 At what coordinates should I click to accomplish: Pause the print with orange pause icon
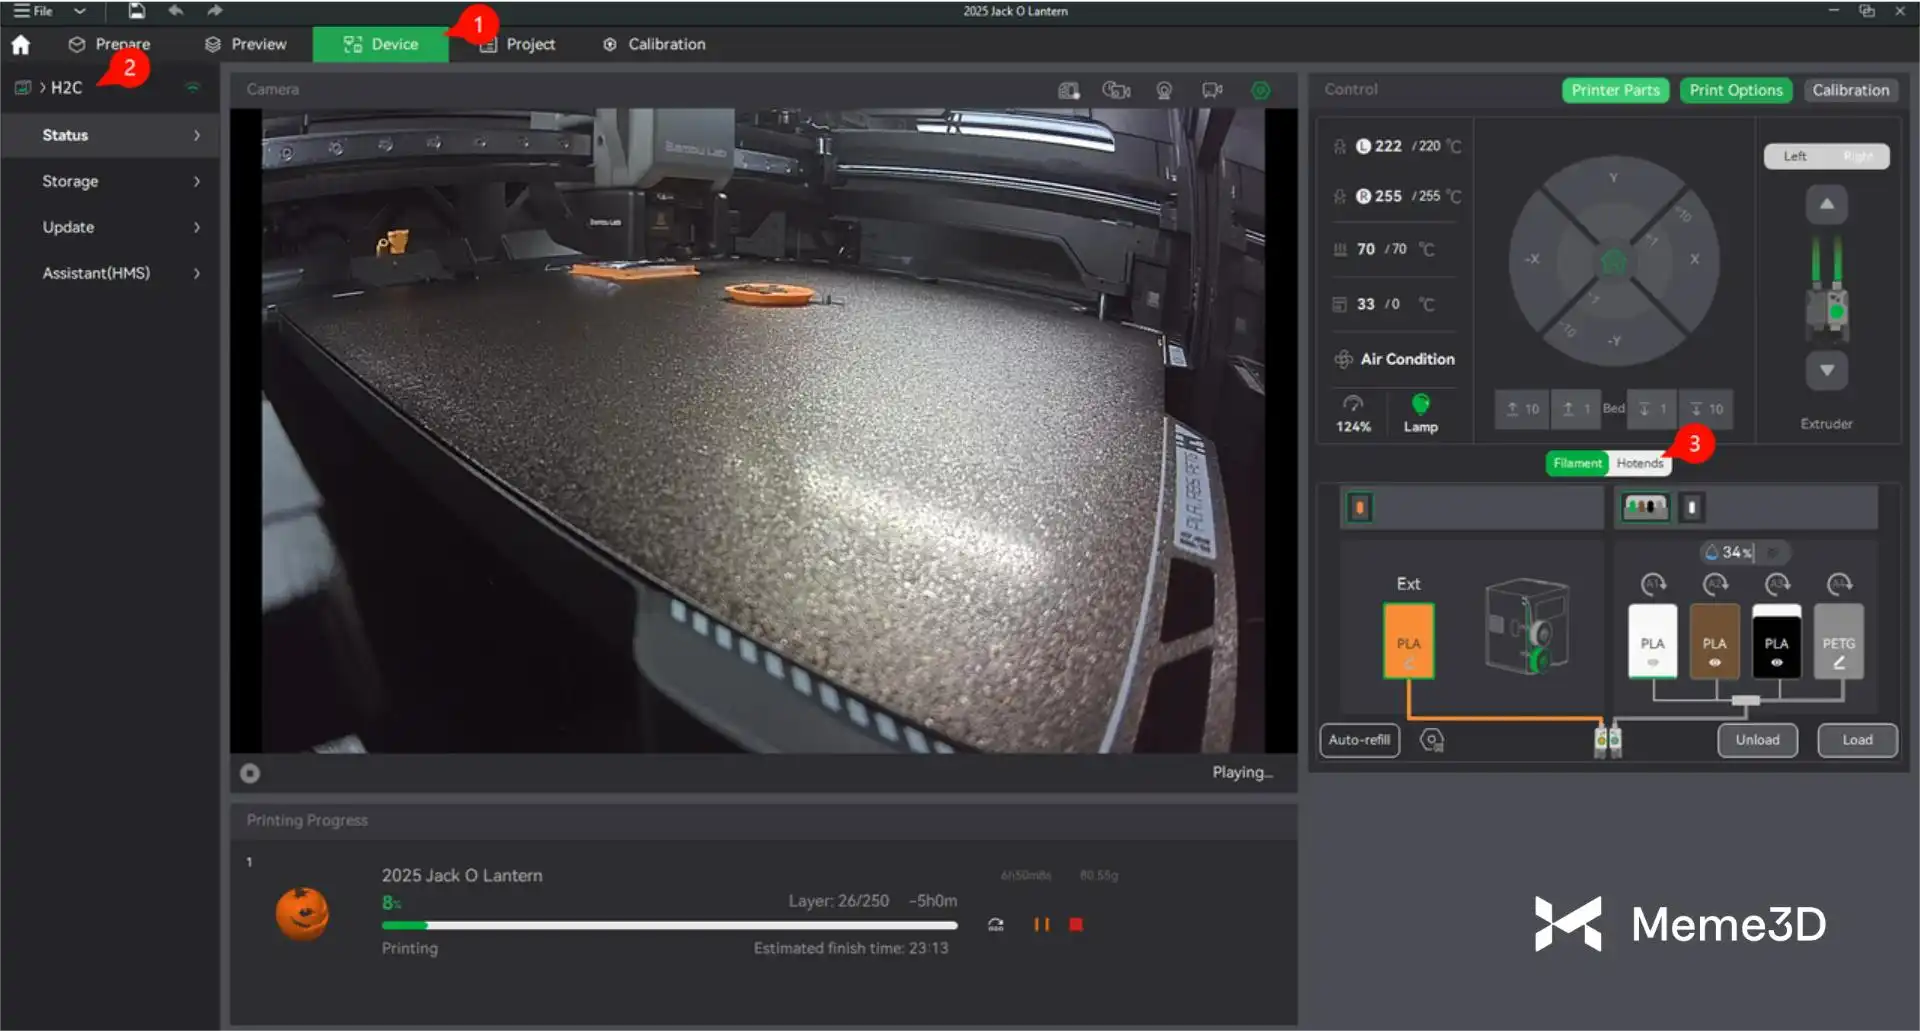point(1041,925)
